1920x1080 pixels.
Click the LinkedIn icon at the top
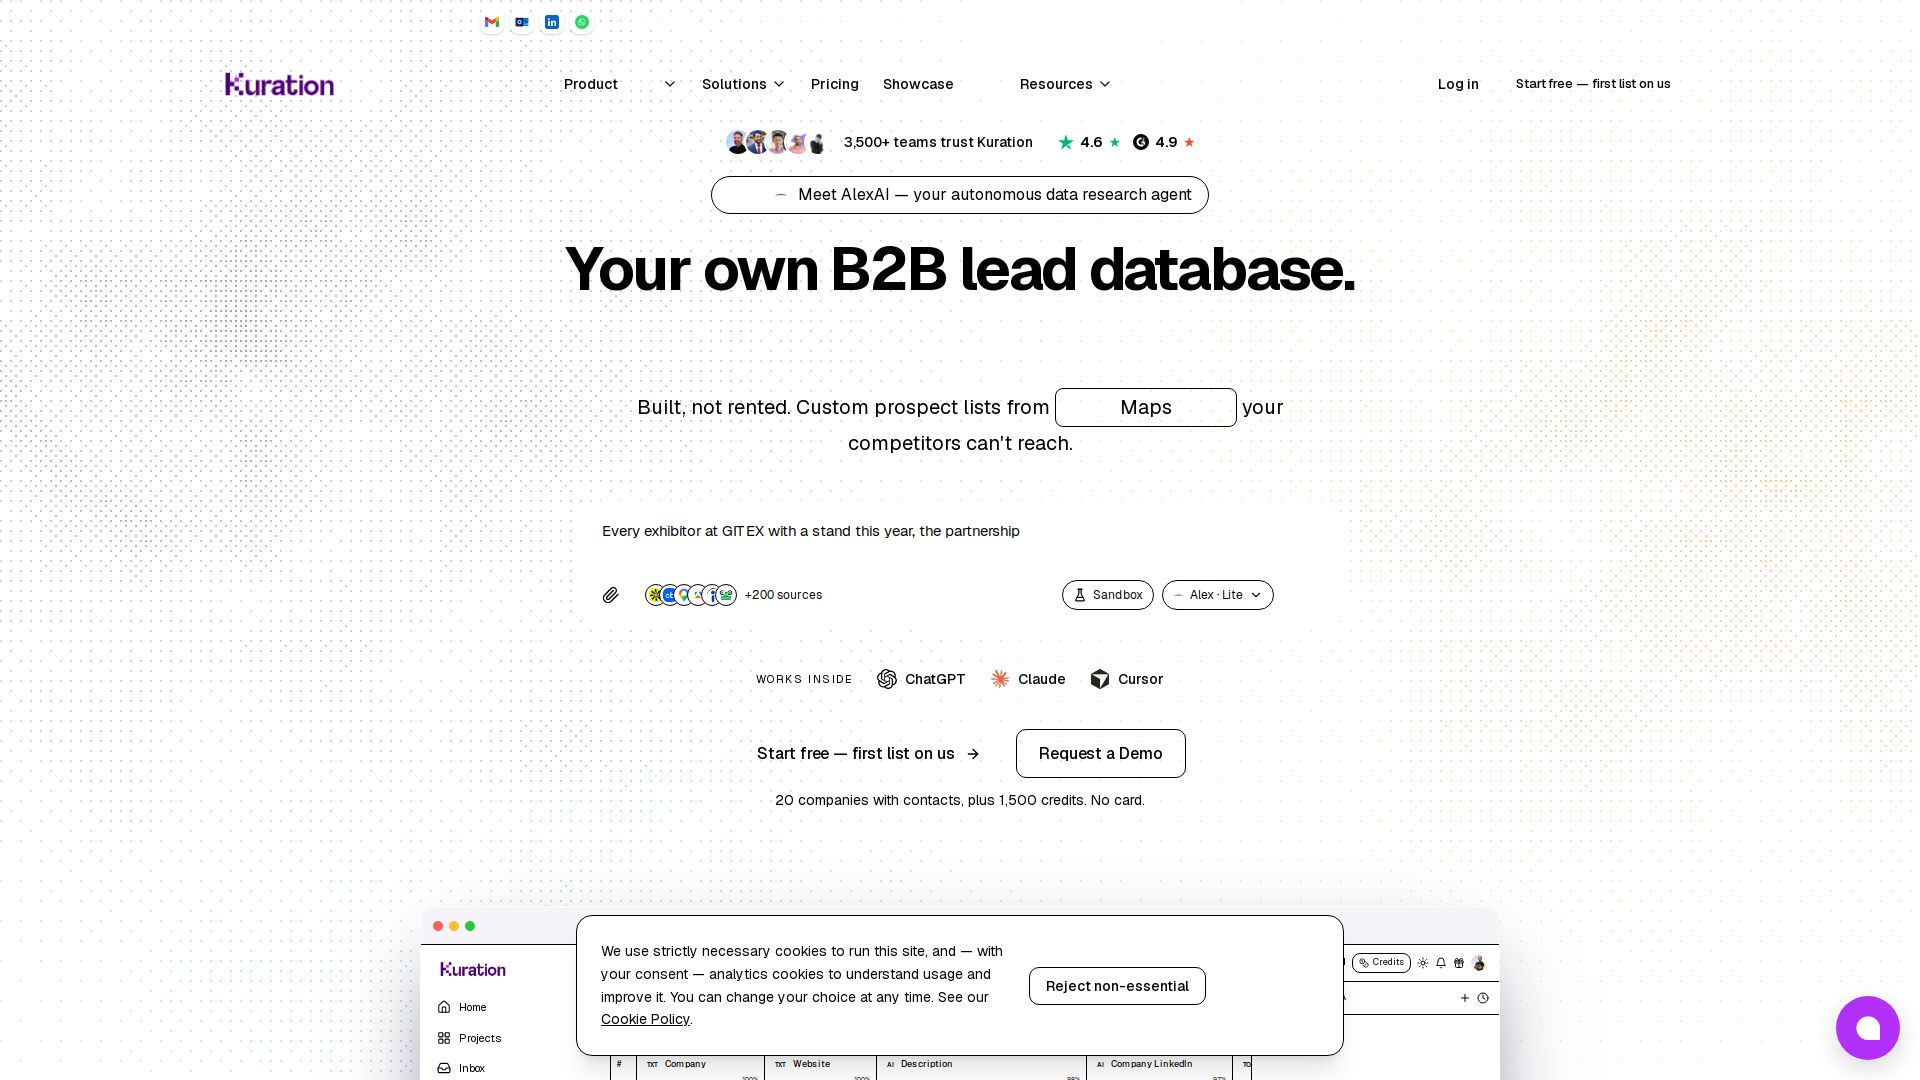(x=551, y=22)
